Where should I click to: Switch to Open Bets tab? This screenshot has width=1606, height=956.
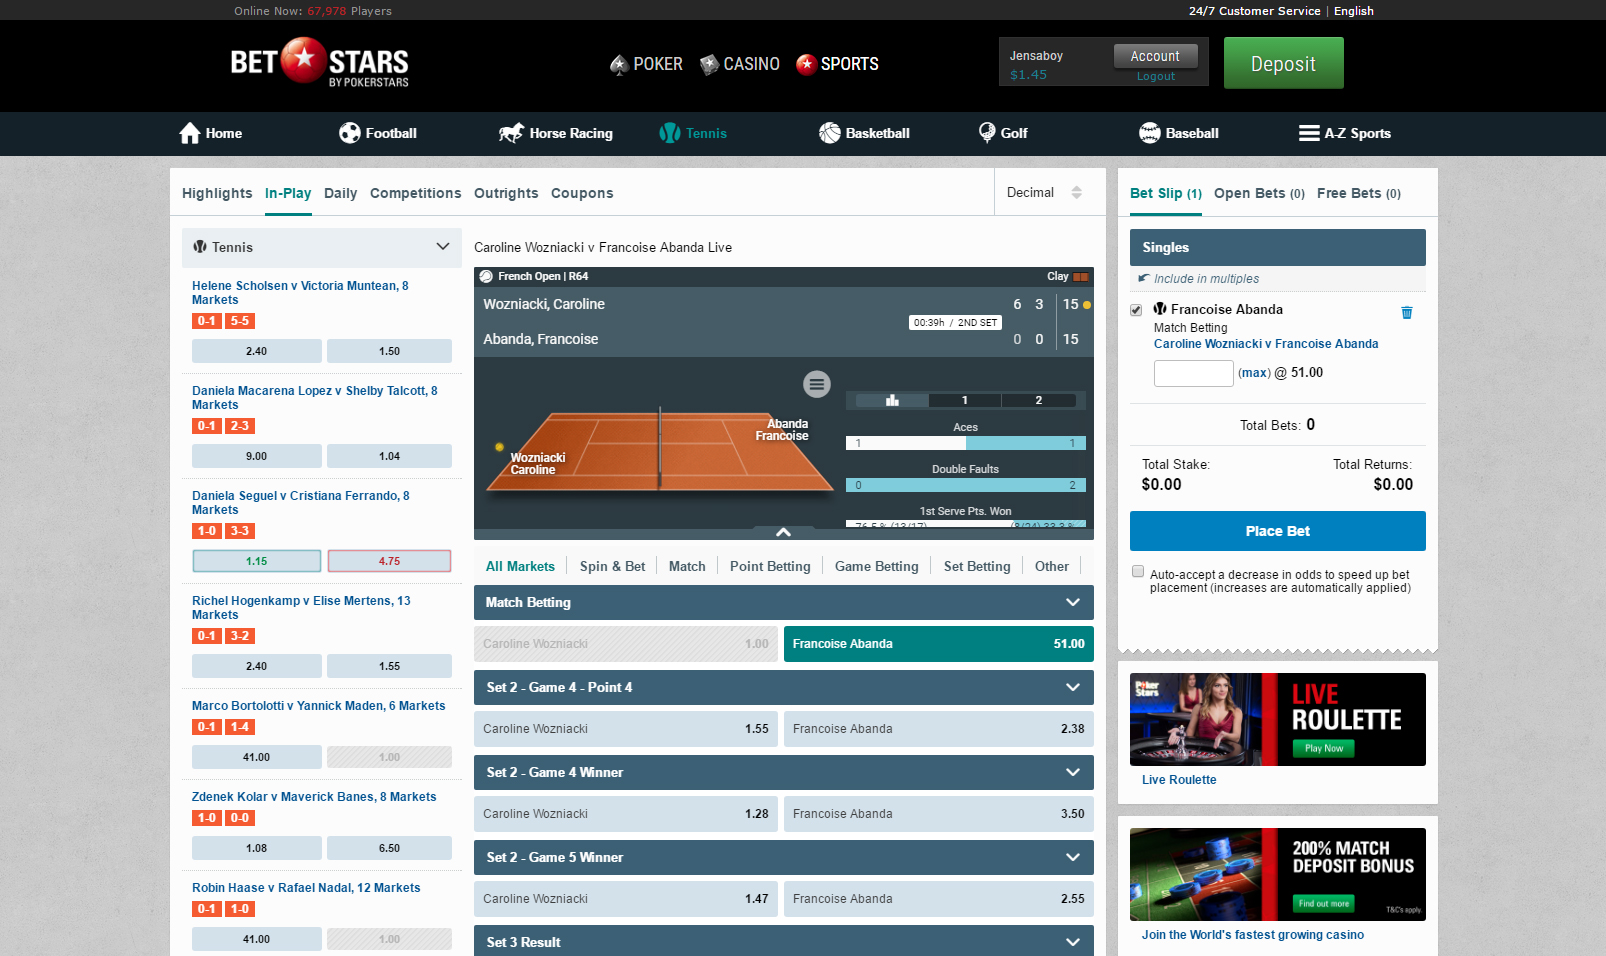coord(1259,193)
